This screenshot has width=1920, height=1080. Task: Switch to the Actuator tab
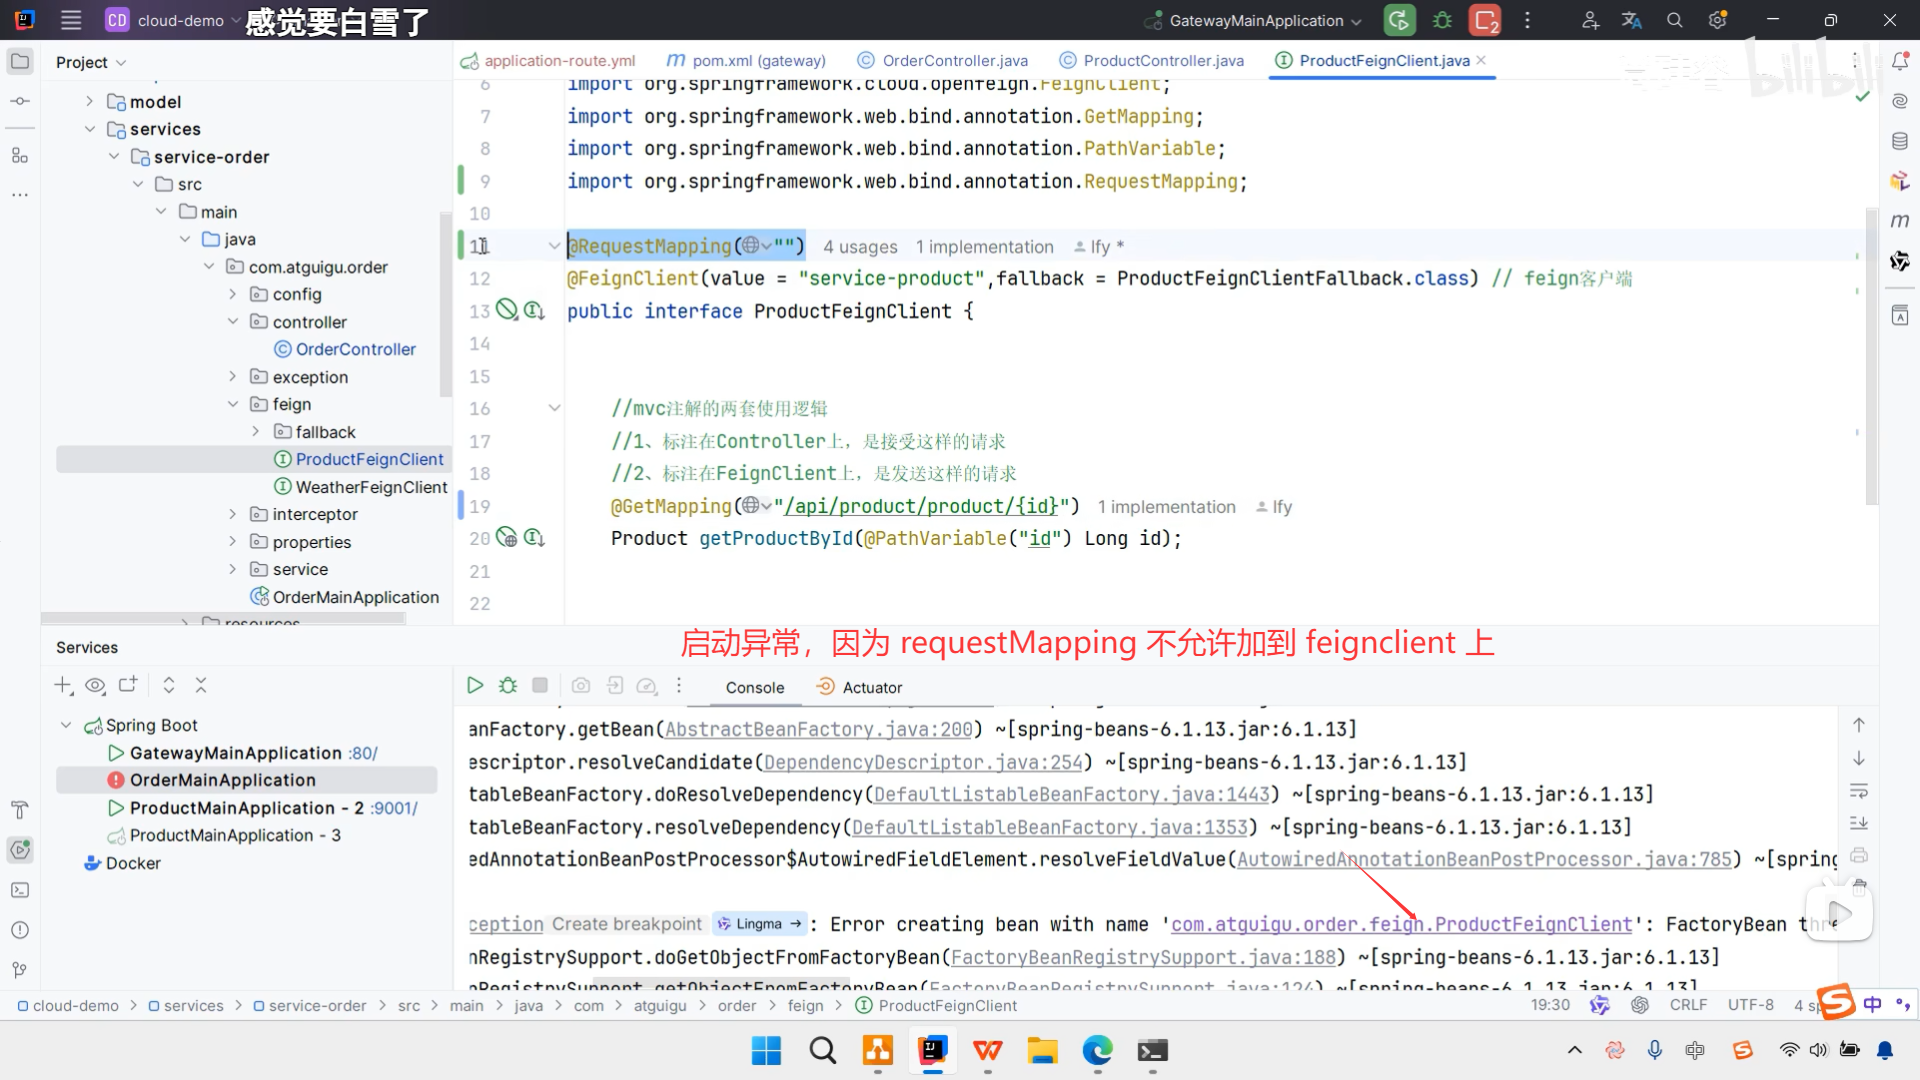871,688
